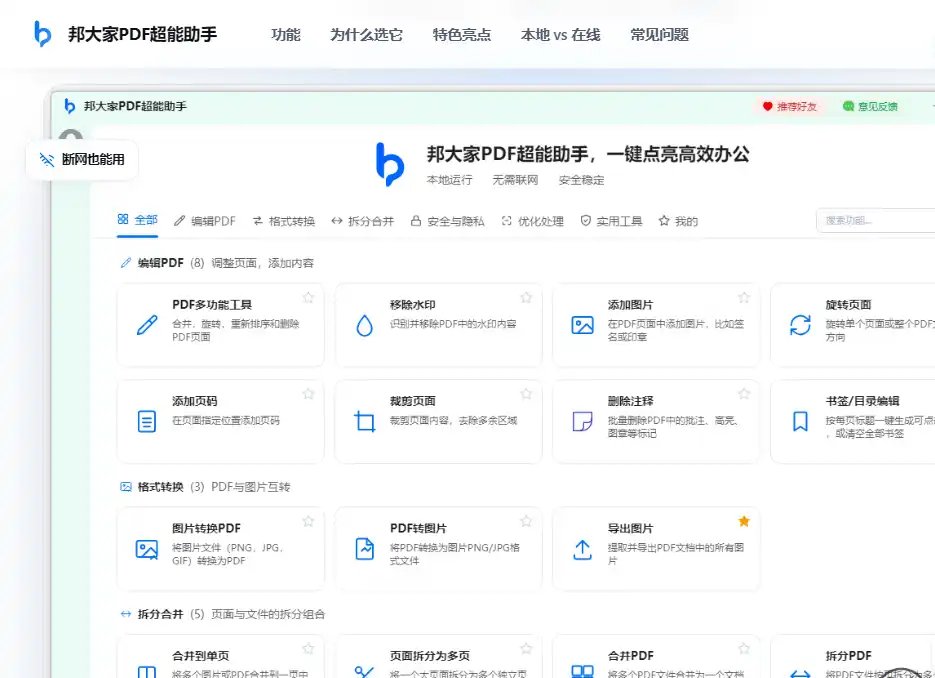Favorite 移除水印 with its star

[526, 298]
